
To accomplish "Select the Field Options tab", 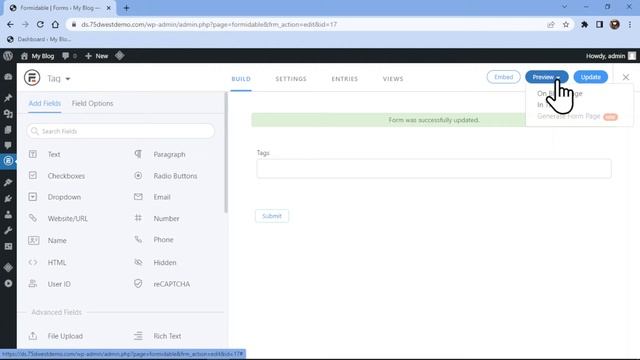I will 92,103.
